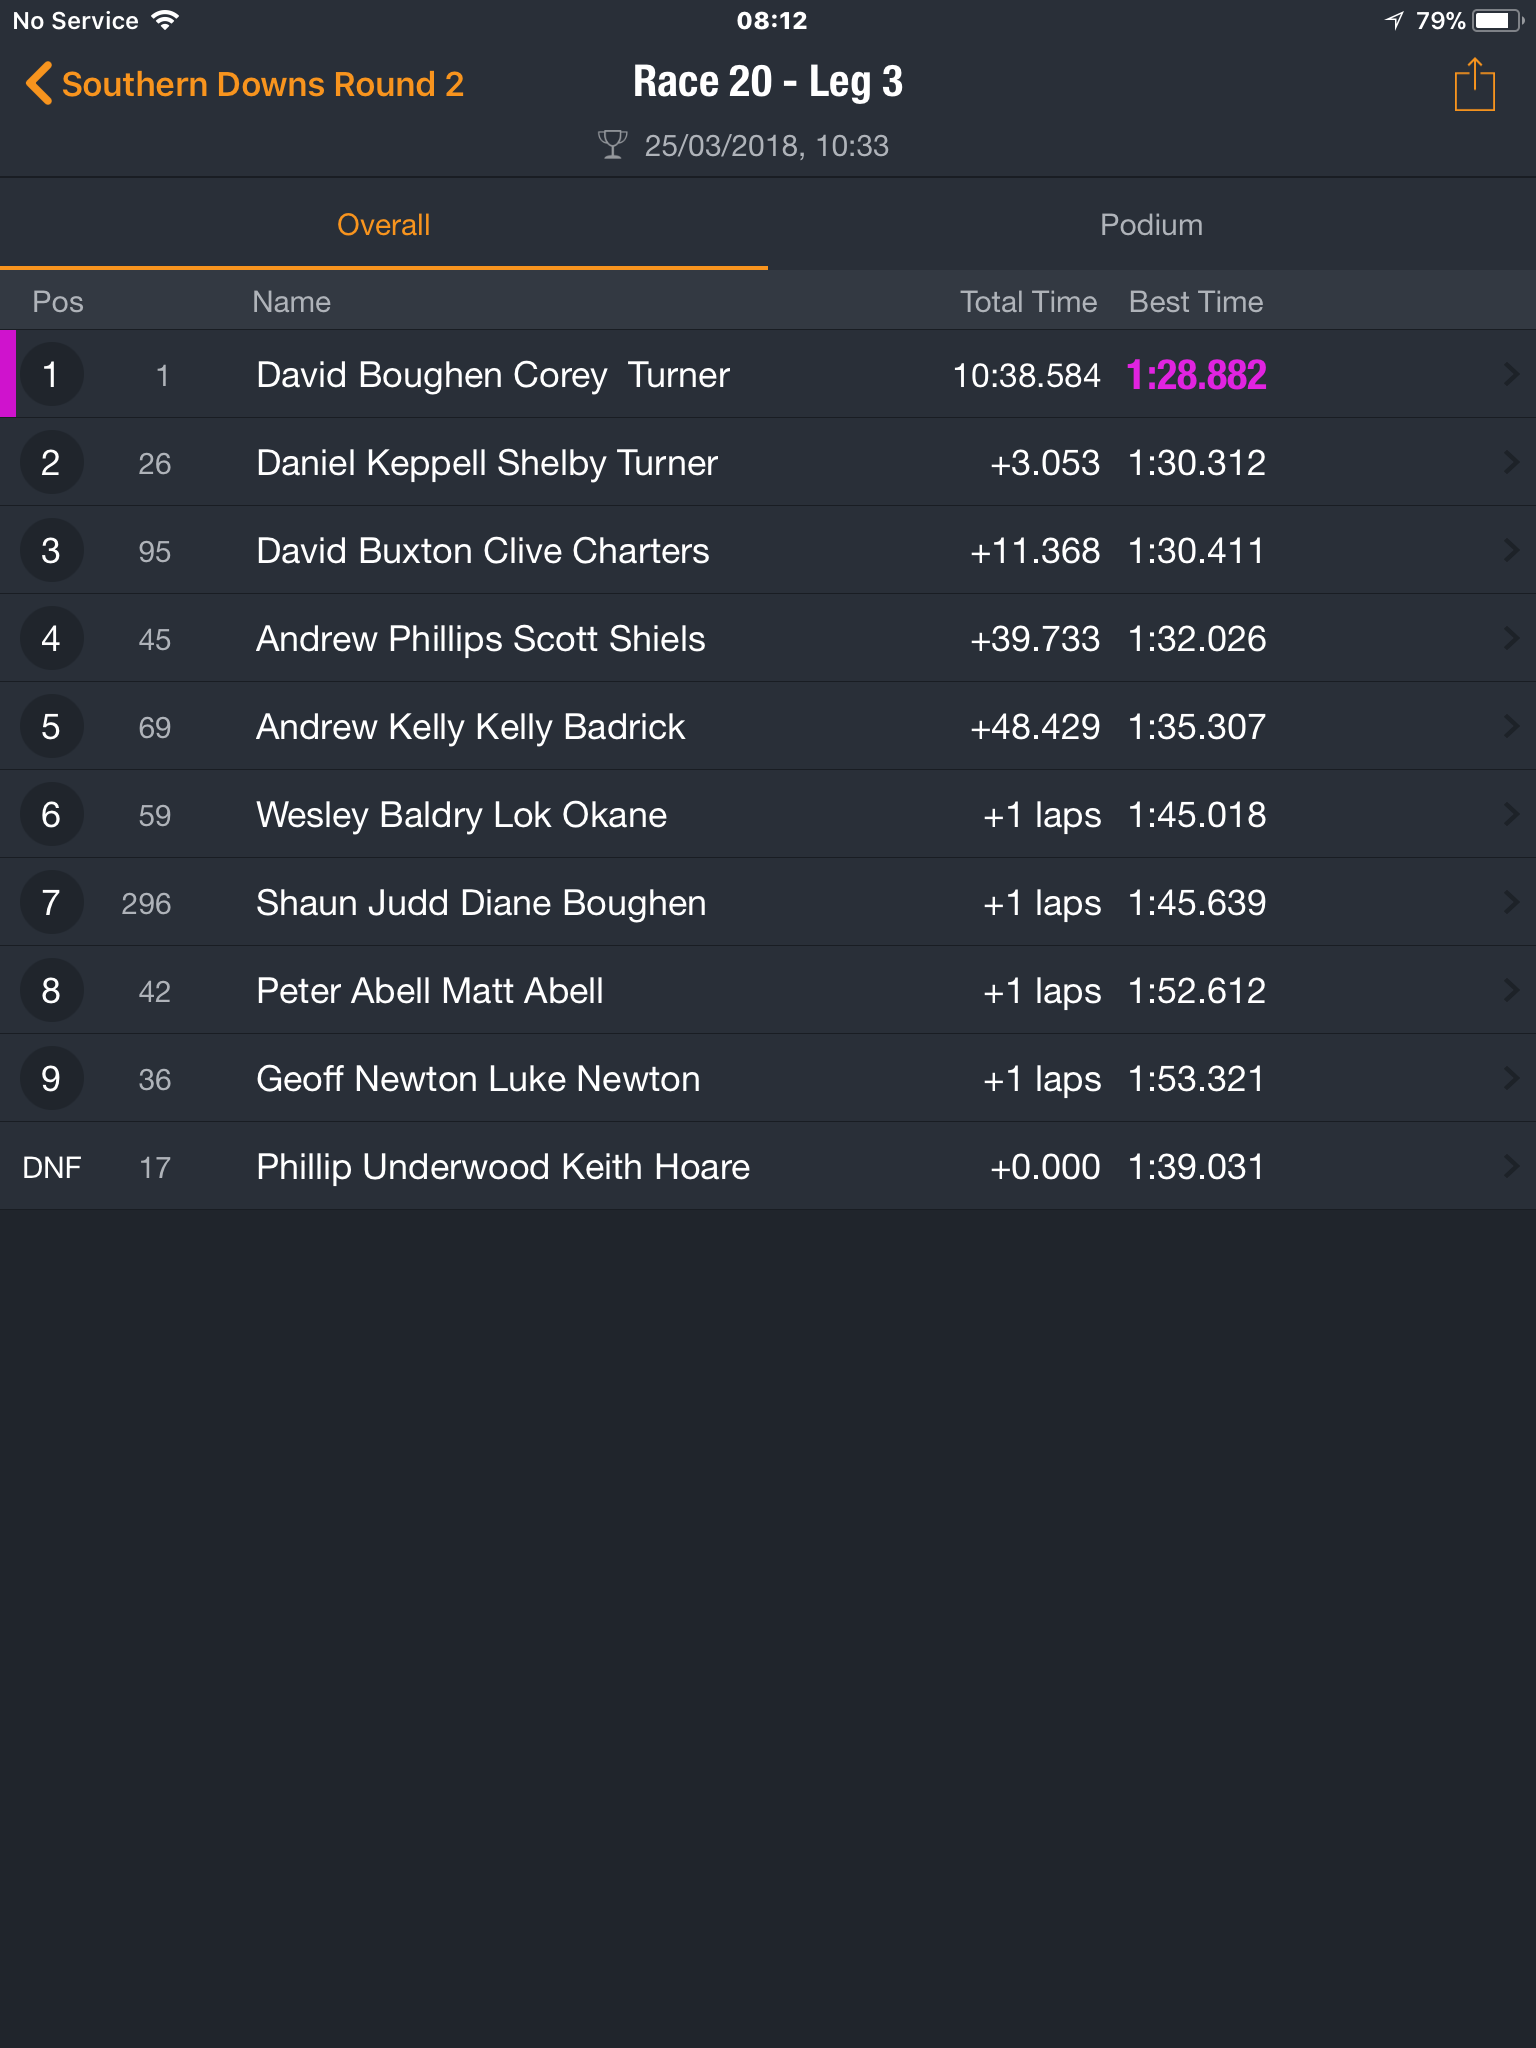Tap the Best Time column header

tap(1196, 302)
